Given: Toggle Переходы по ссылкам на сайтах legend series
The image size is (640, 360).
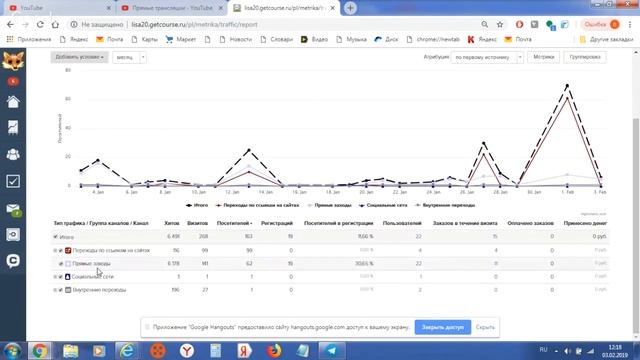Looking at the screenshot, I should point(257,205).
